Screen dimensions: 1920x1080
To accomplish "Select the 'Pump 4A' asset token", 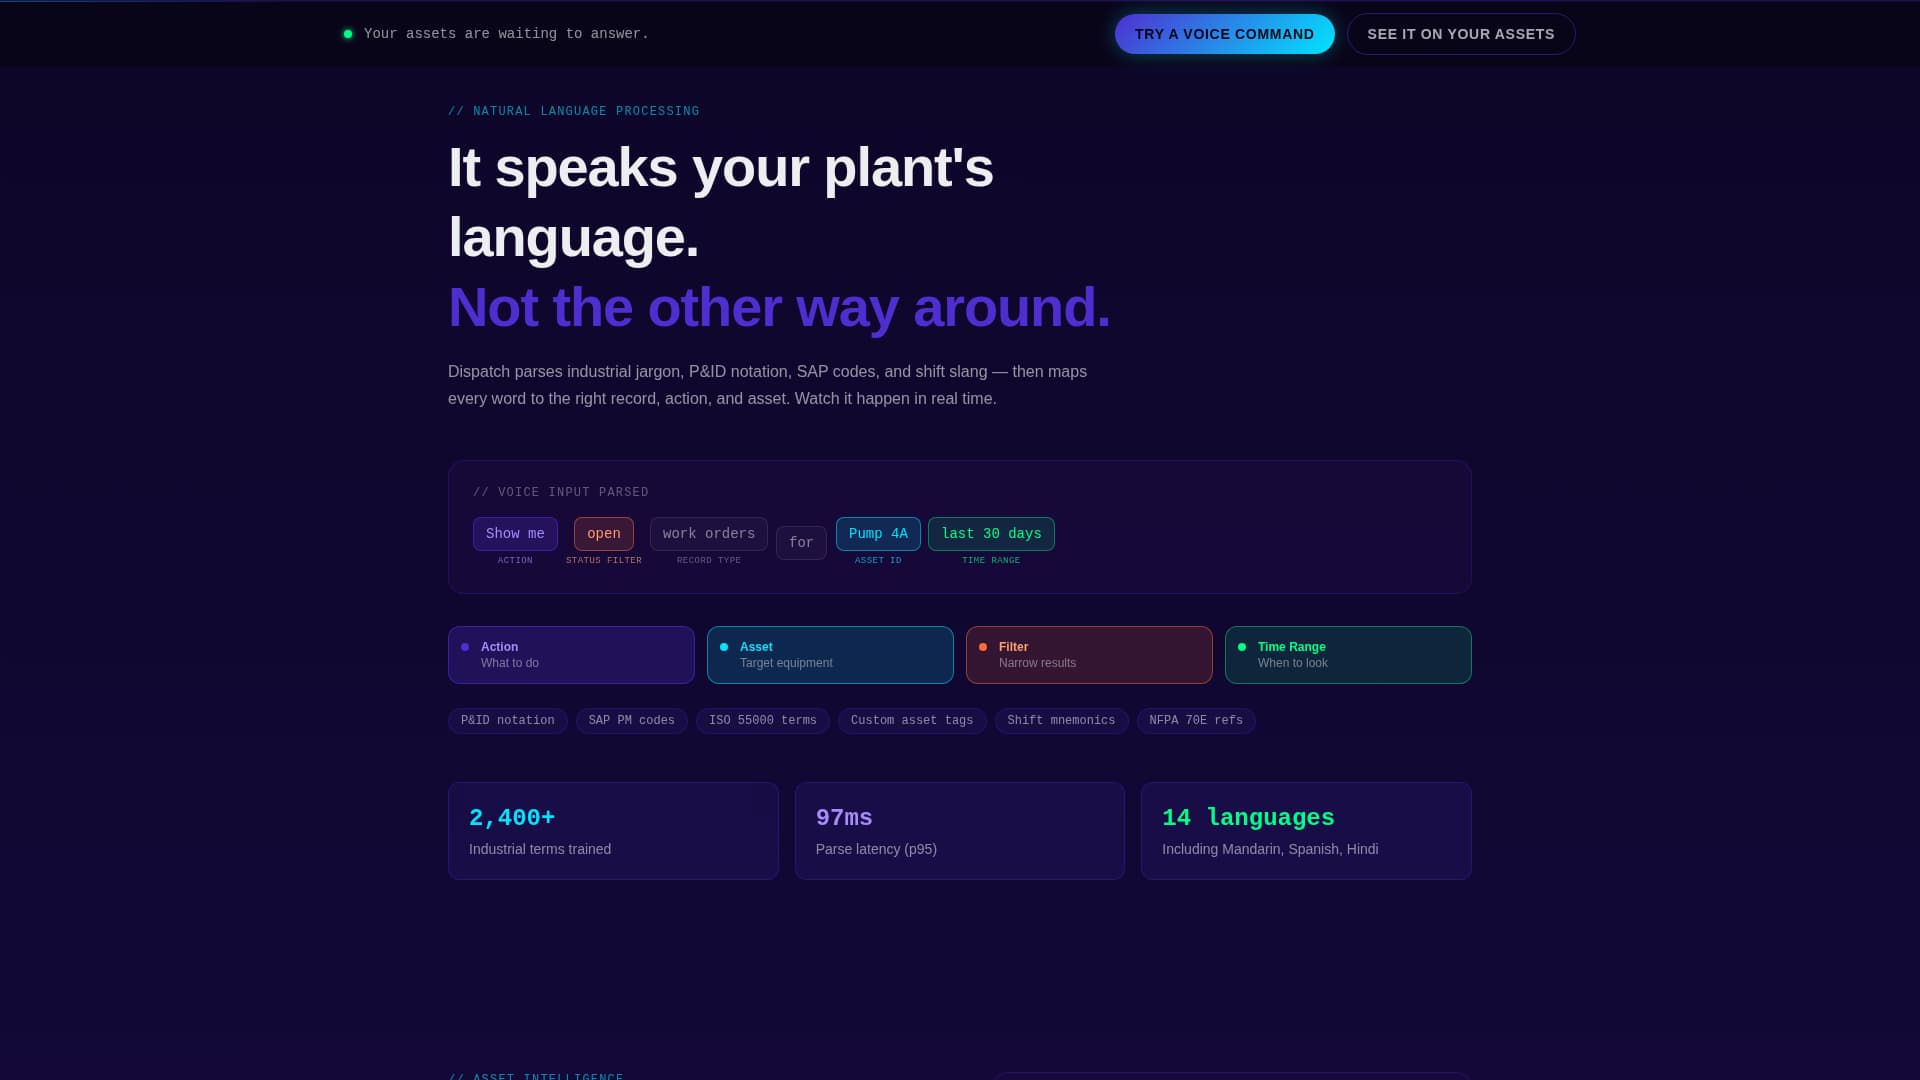I will (x=878, y=534).
